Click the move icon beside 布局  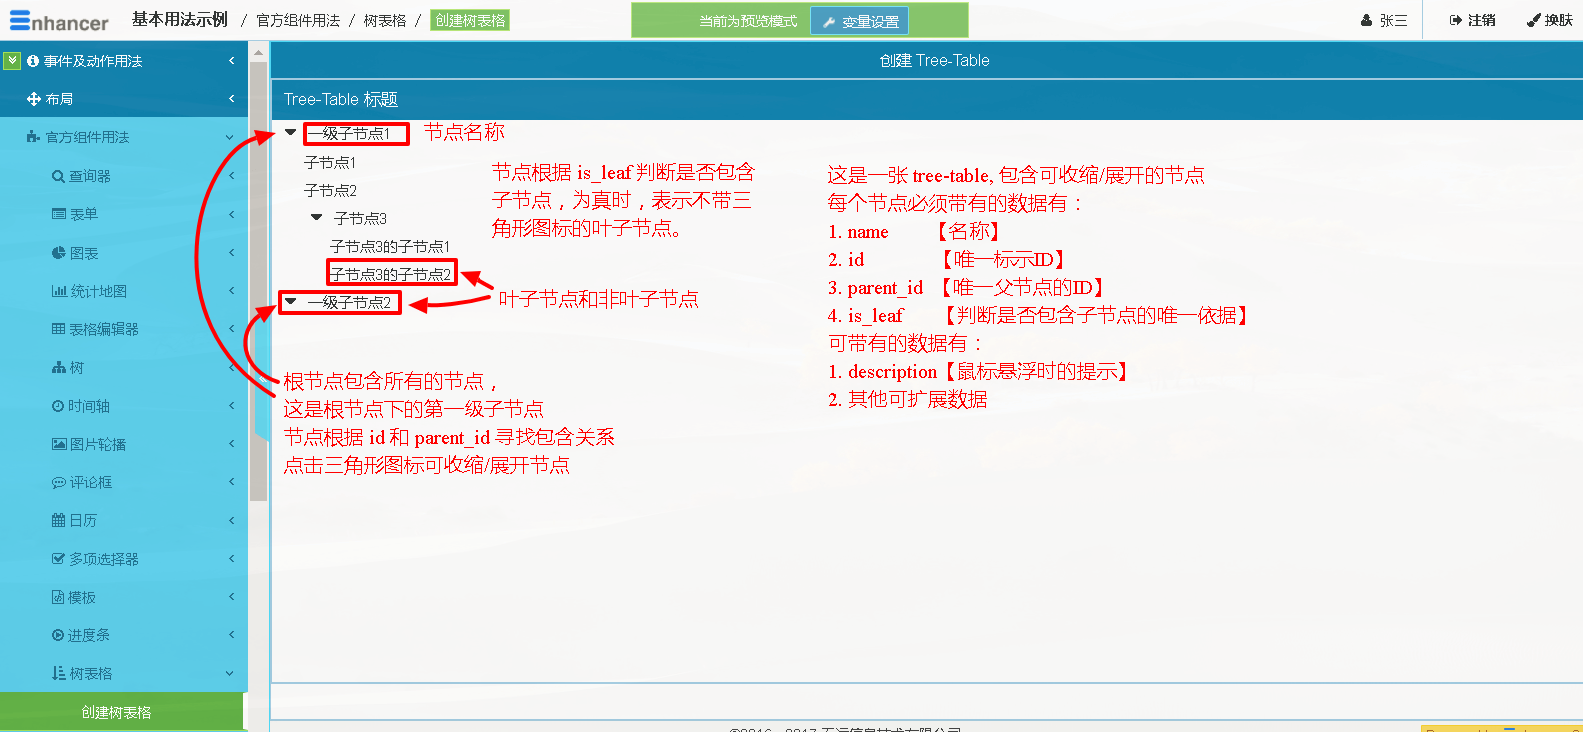click(x=34, y=99)
